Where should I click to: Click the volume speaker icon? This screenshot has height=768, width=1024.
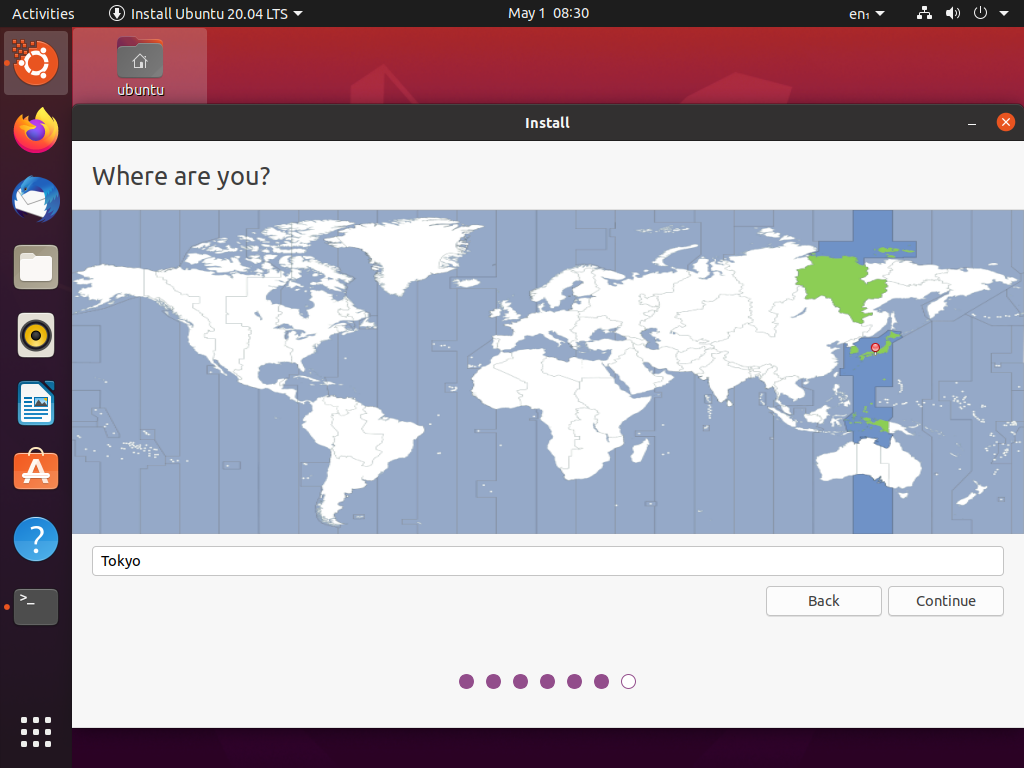click(953, 13)
